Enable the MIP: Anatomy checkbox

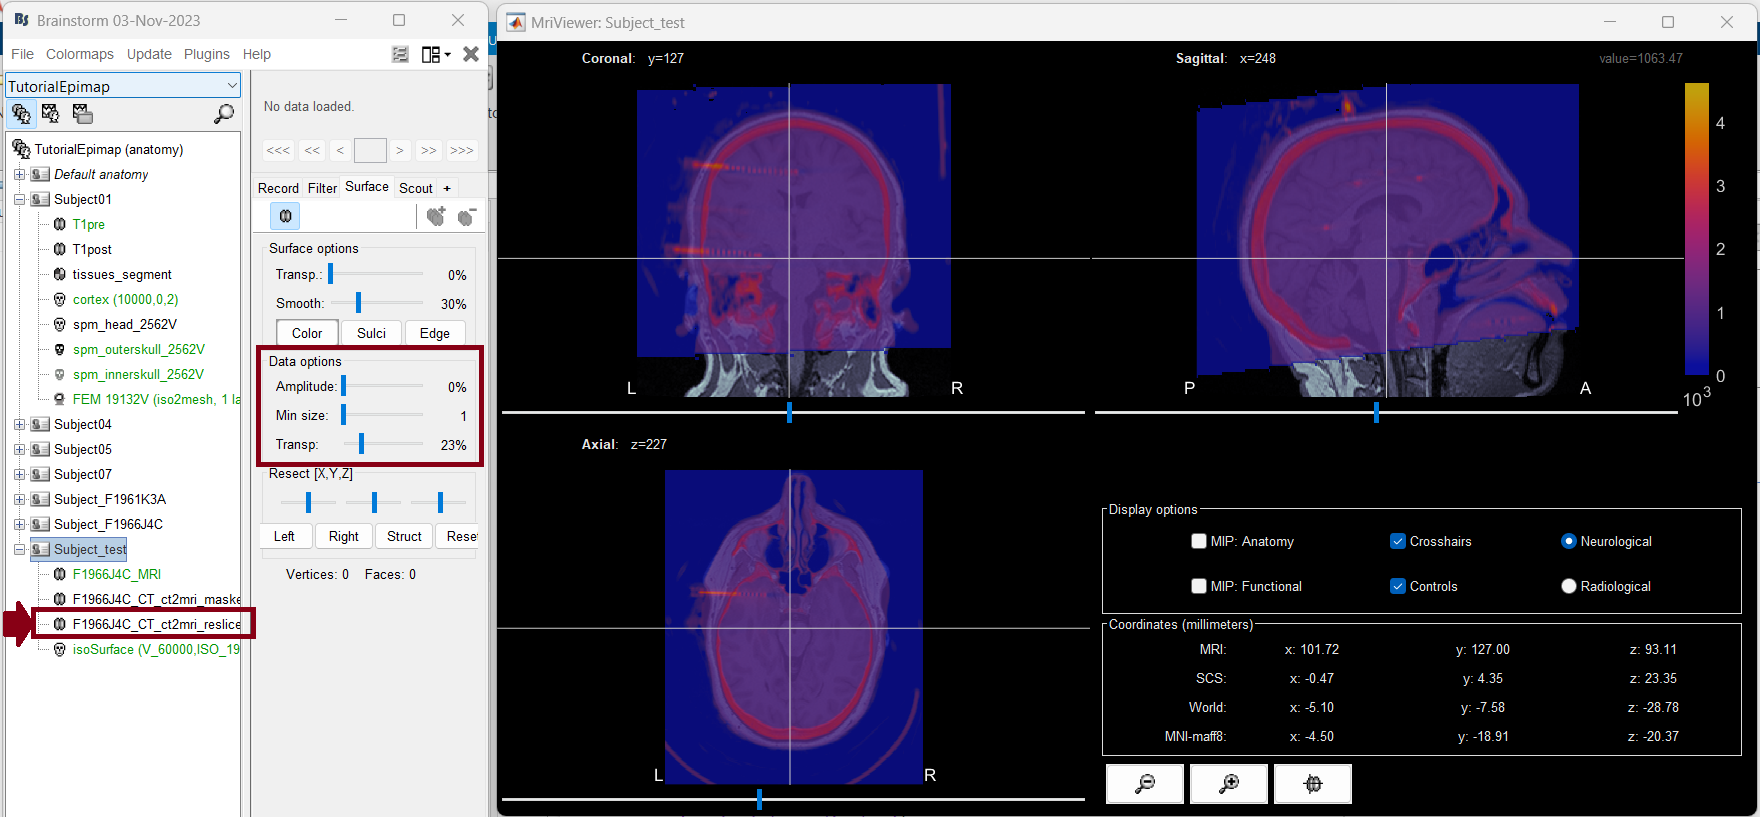(1199, 541)
